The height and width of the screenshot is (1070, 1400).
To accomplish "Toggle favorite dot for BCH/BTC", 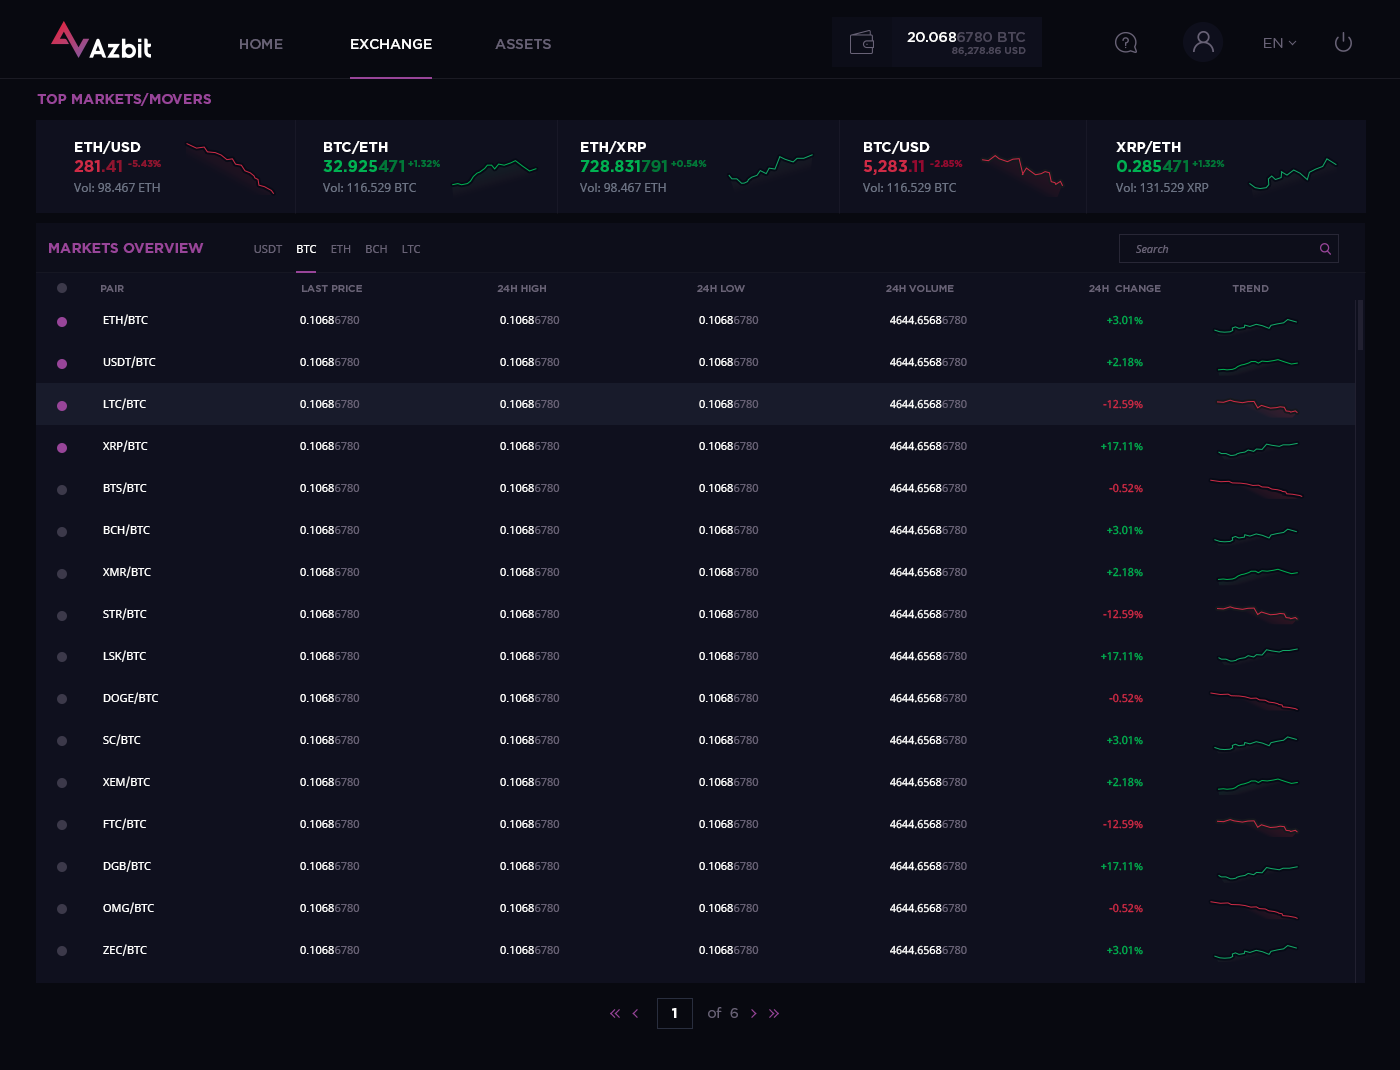I will [x=62, y=532].
